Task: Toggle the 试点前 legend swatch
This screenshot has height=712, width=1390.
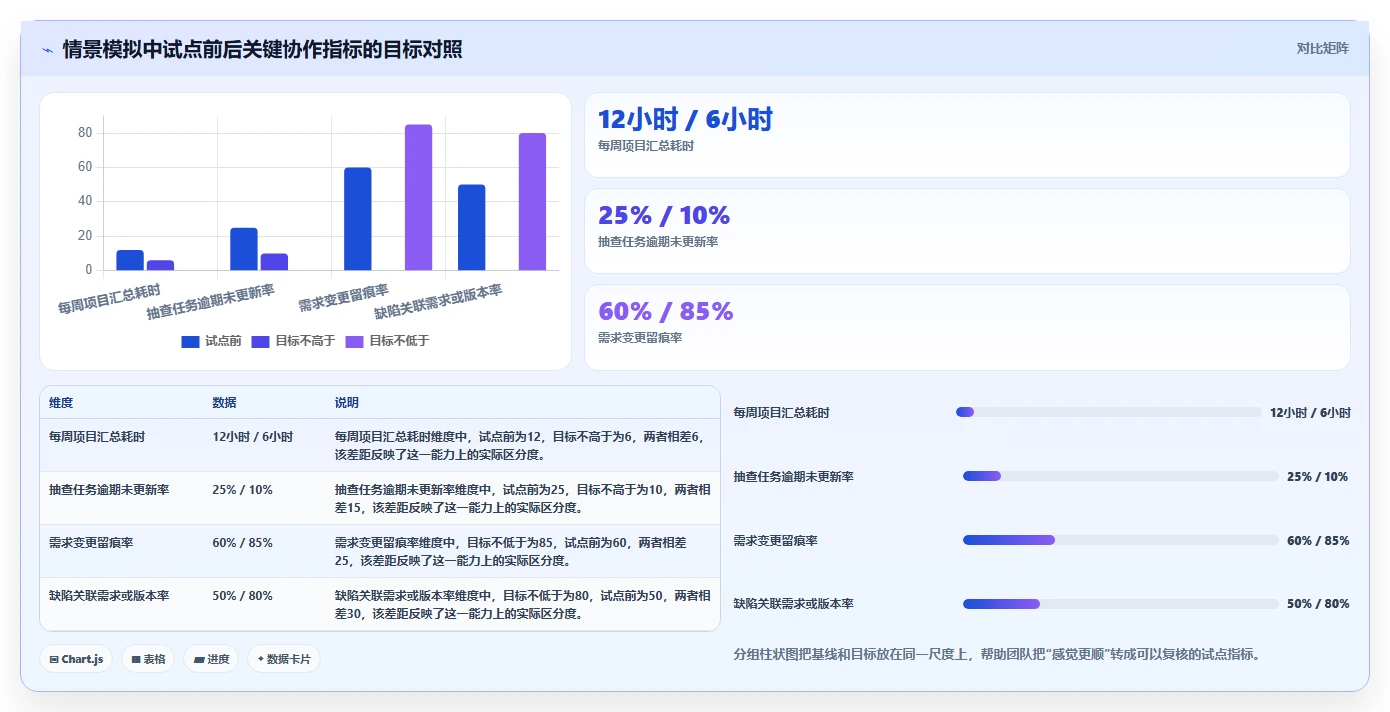Action: point(190,341)
